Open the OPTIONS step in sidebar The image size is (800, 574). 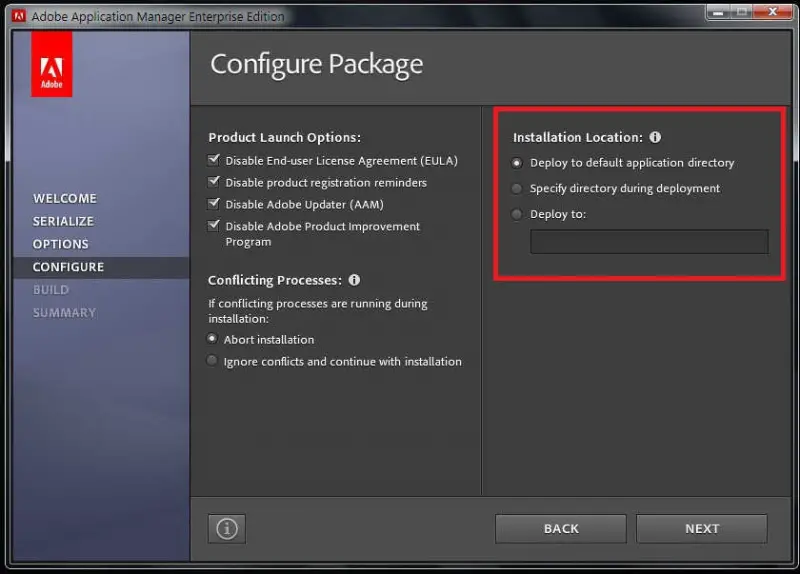tap(61, 244)
